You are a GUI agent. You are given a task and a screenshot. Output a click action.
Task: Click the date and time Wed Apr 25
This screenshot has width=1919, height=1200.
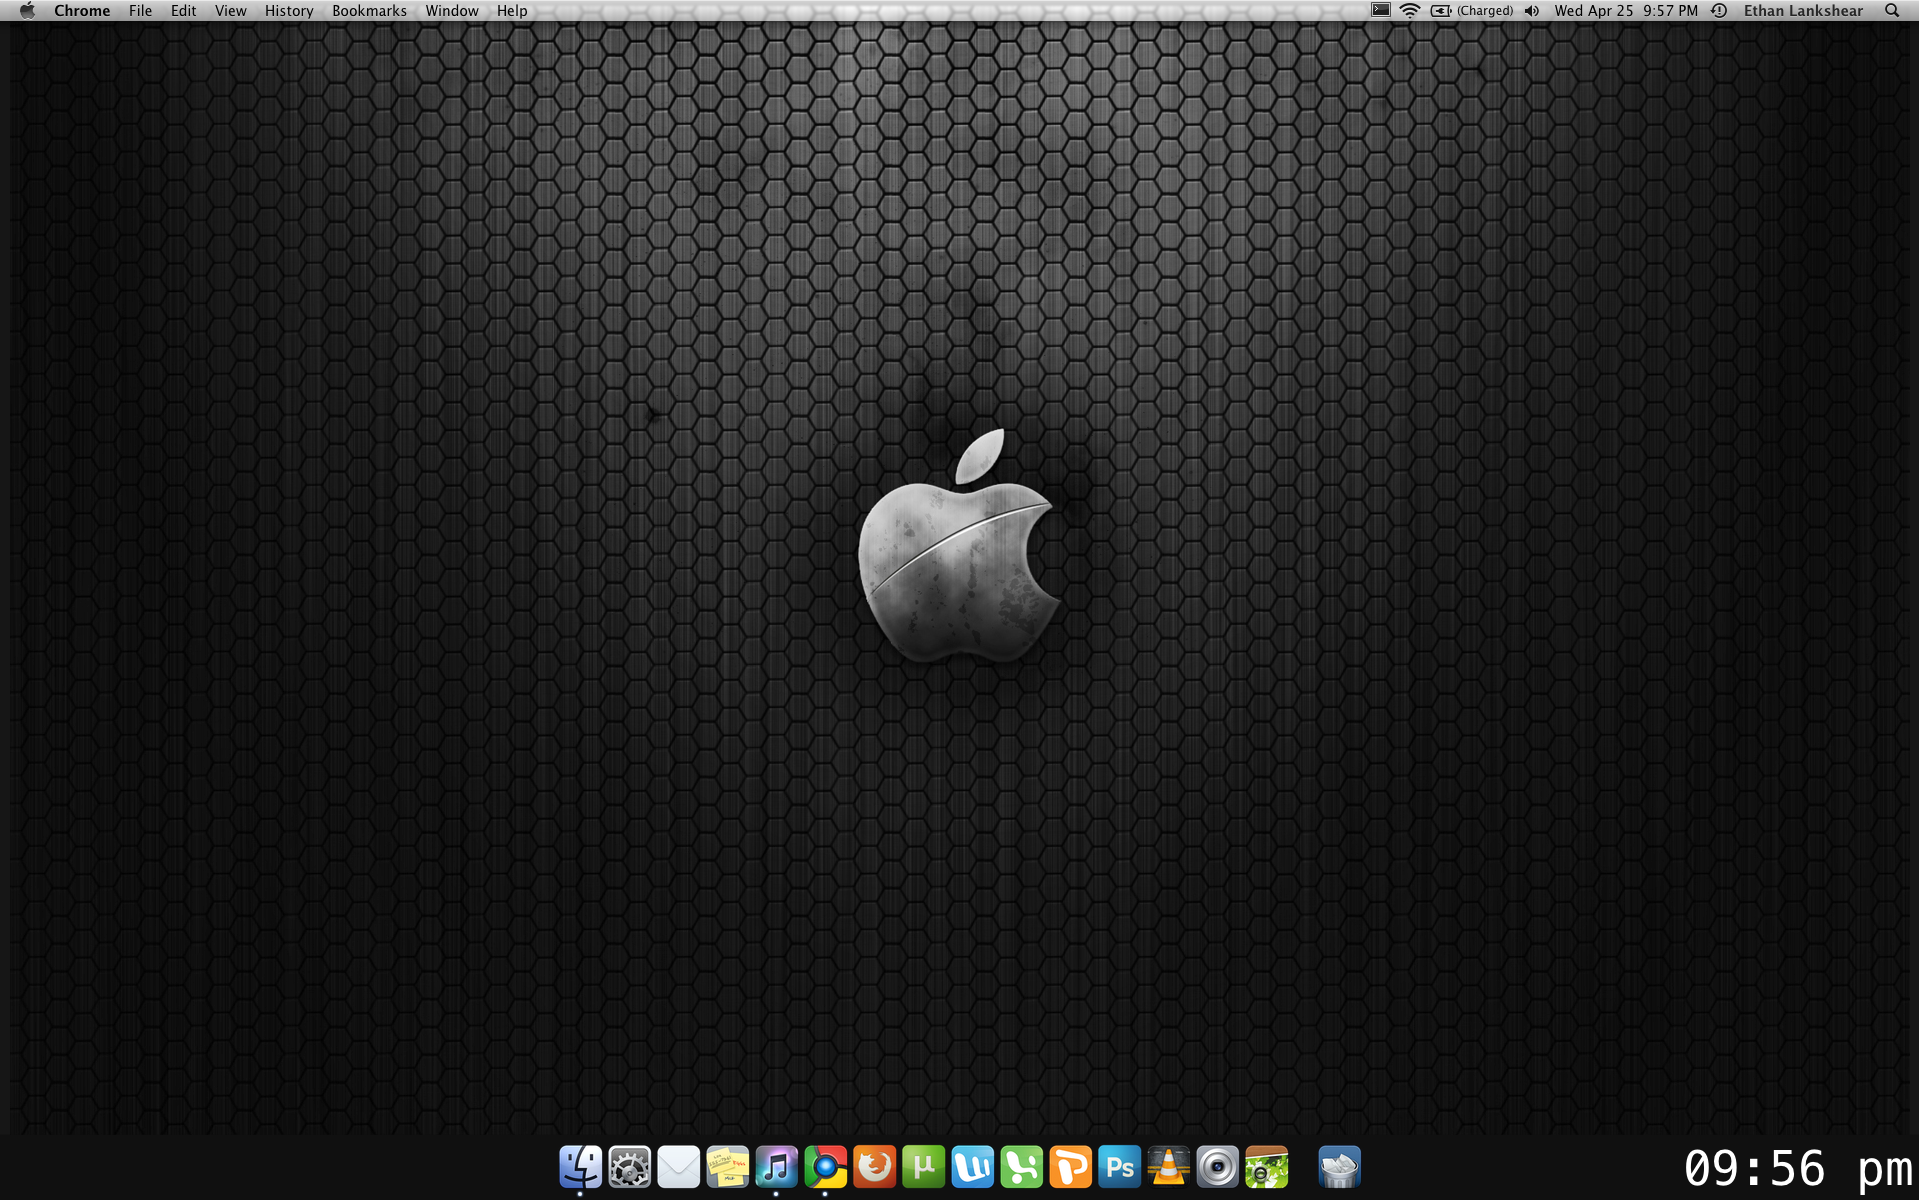(x=1626, y=11)
